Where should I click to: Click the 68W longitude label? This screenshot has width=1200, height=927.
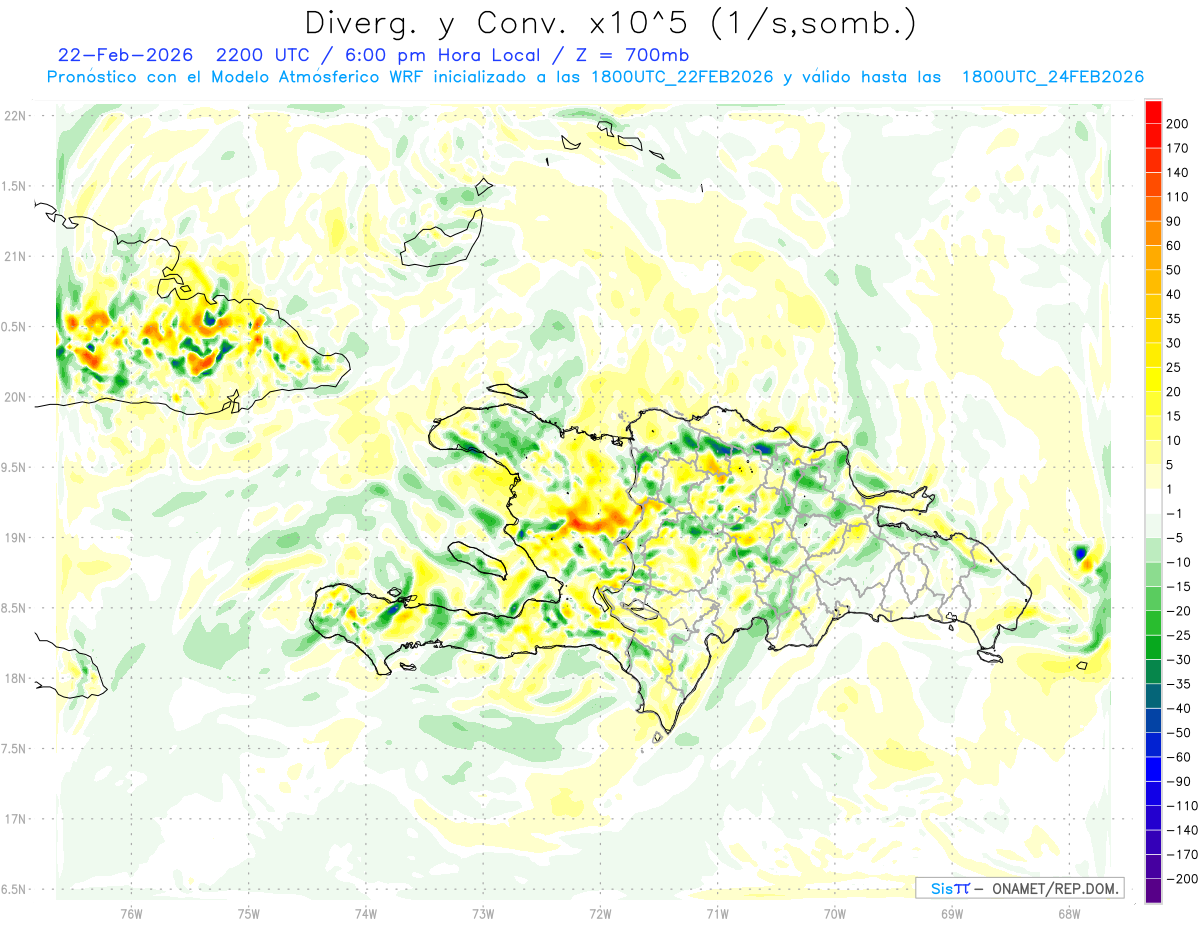coord(1069,914)
